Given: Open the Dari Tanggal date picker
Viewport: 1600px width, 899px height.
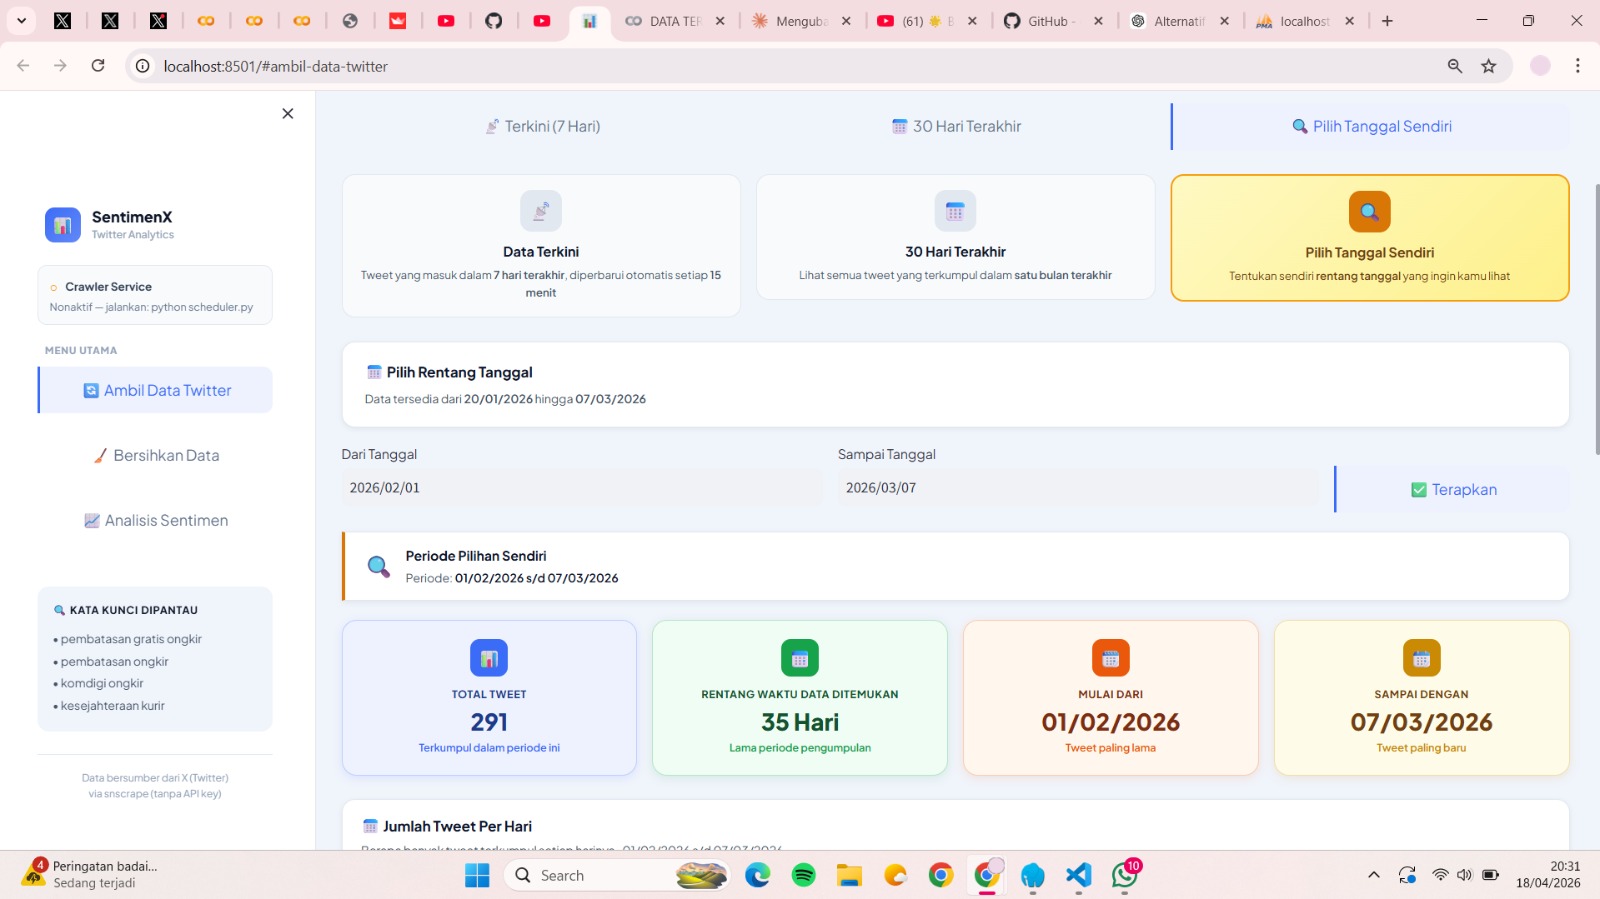Looking at the screenshot, I should (x=582, y=488).
